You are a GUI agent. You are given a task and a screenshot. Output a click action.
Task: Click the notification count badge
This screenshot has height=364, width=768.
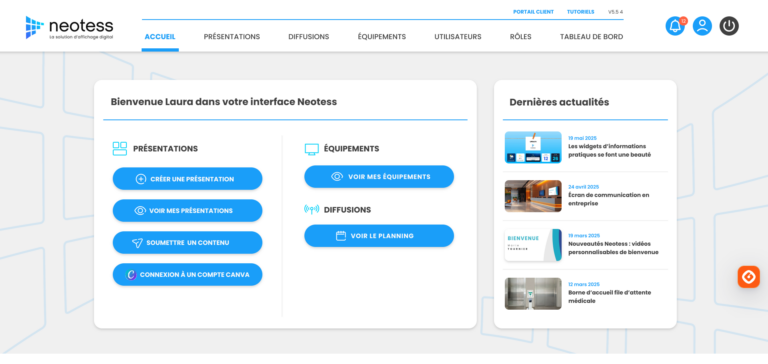683,21
